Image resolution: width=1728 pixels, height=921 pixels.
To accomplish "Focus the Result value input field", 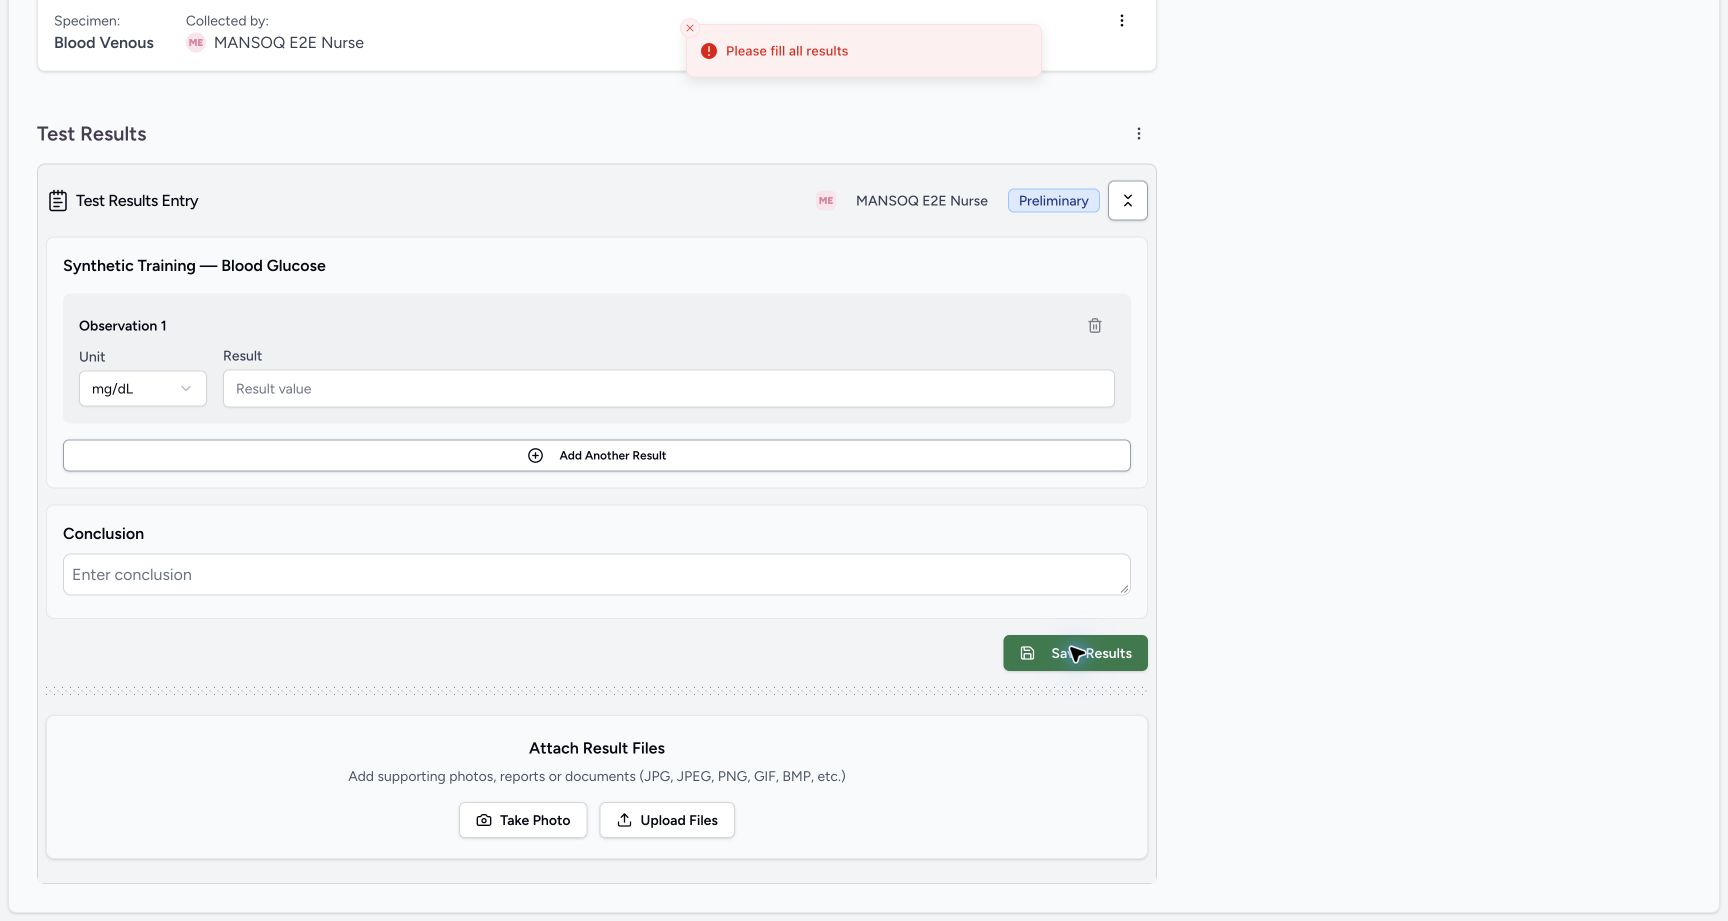I will coord(669,389).
